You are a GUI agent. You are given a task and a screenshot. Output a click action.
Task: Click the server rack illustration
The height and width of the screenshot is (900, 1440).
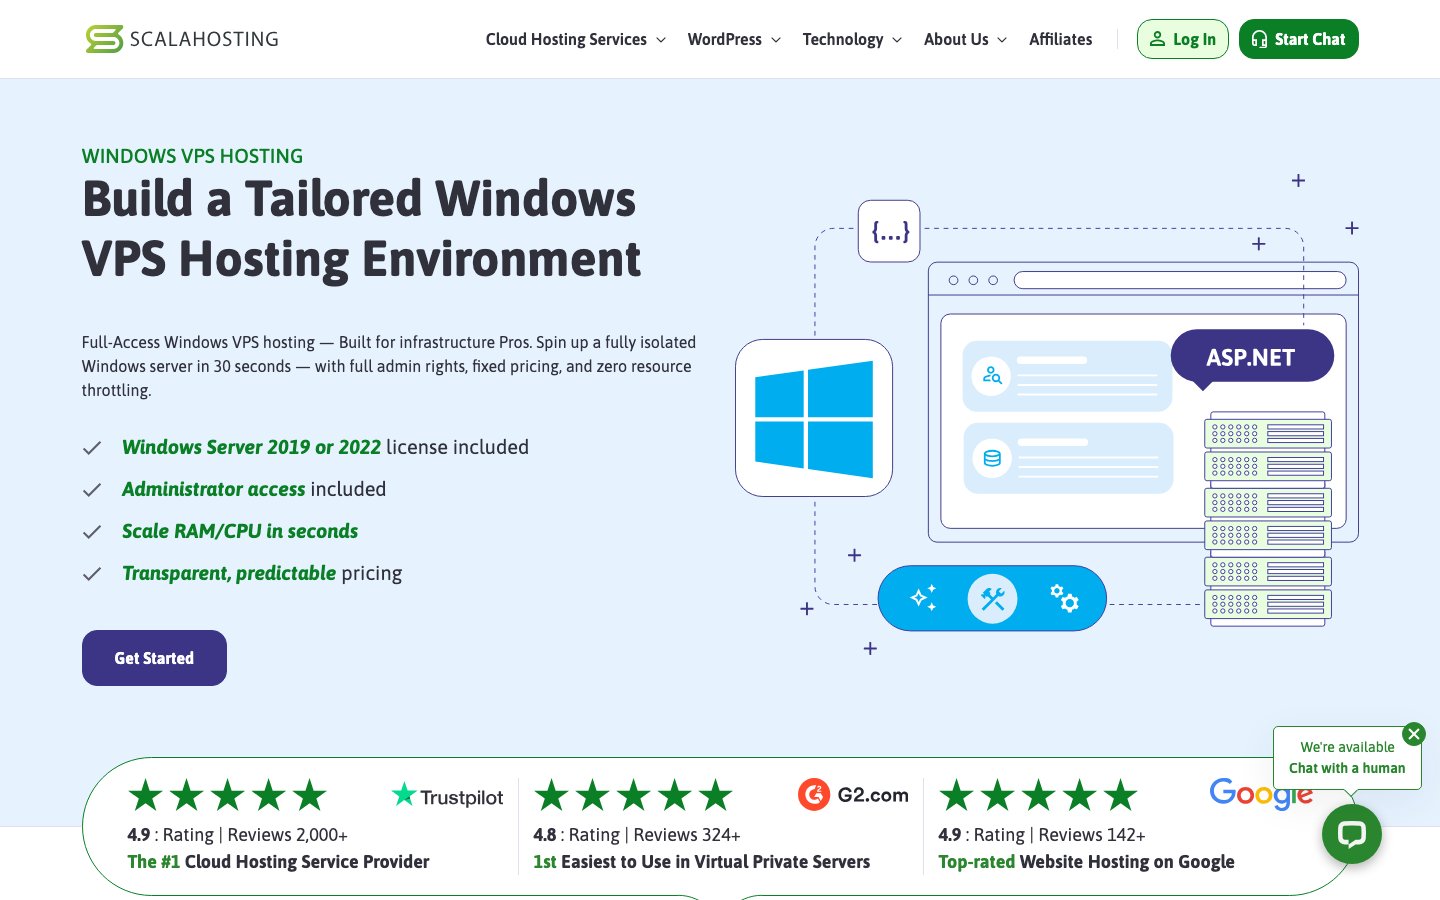(1268, 519)
